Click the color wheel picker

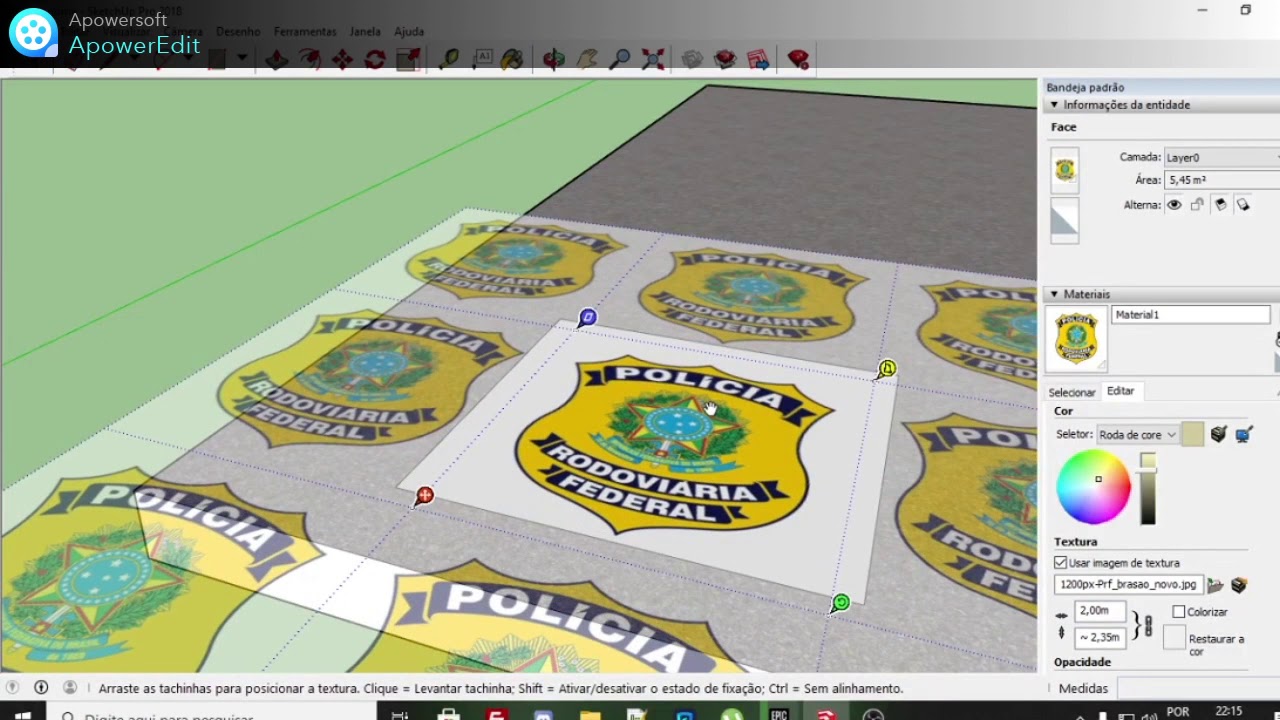tap(1093, 487)
